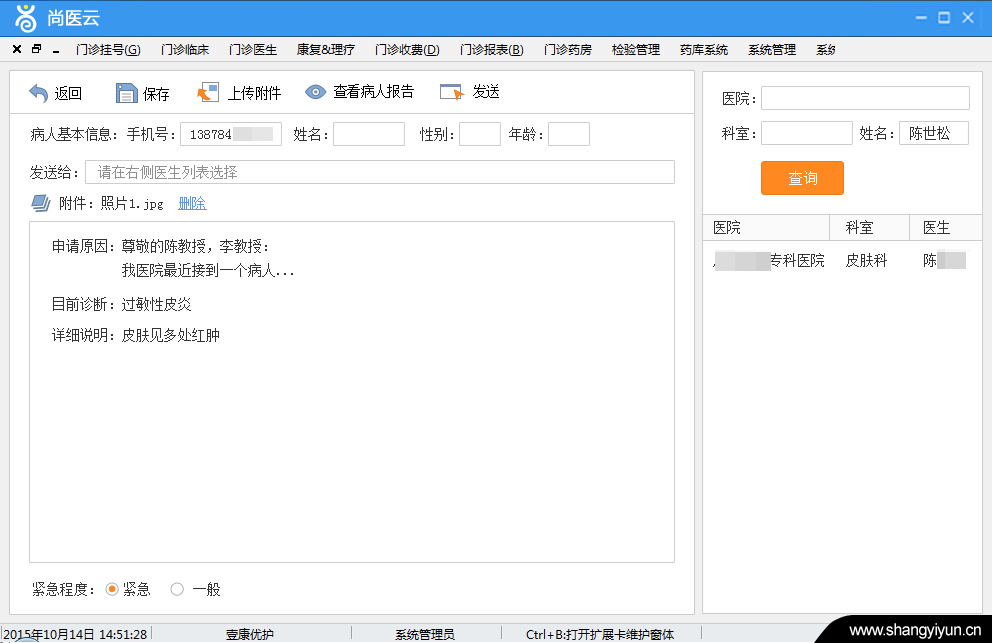Click the attachment stack icon beside 附件
The width and height of the screenshot is (992, 643).
pos(41,203)
